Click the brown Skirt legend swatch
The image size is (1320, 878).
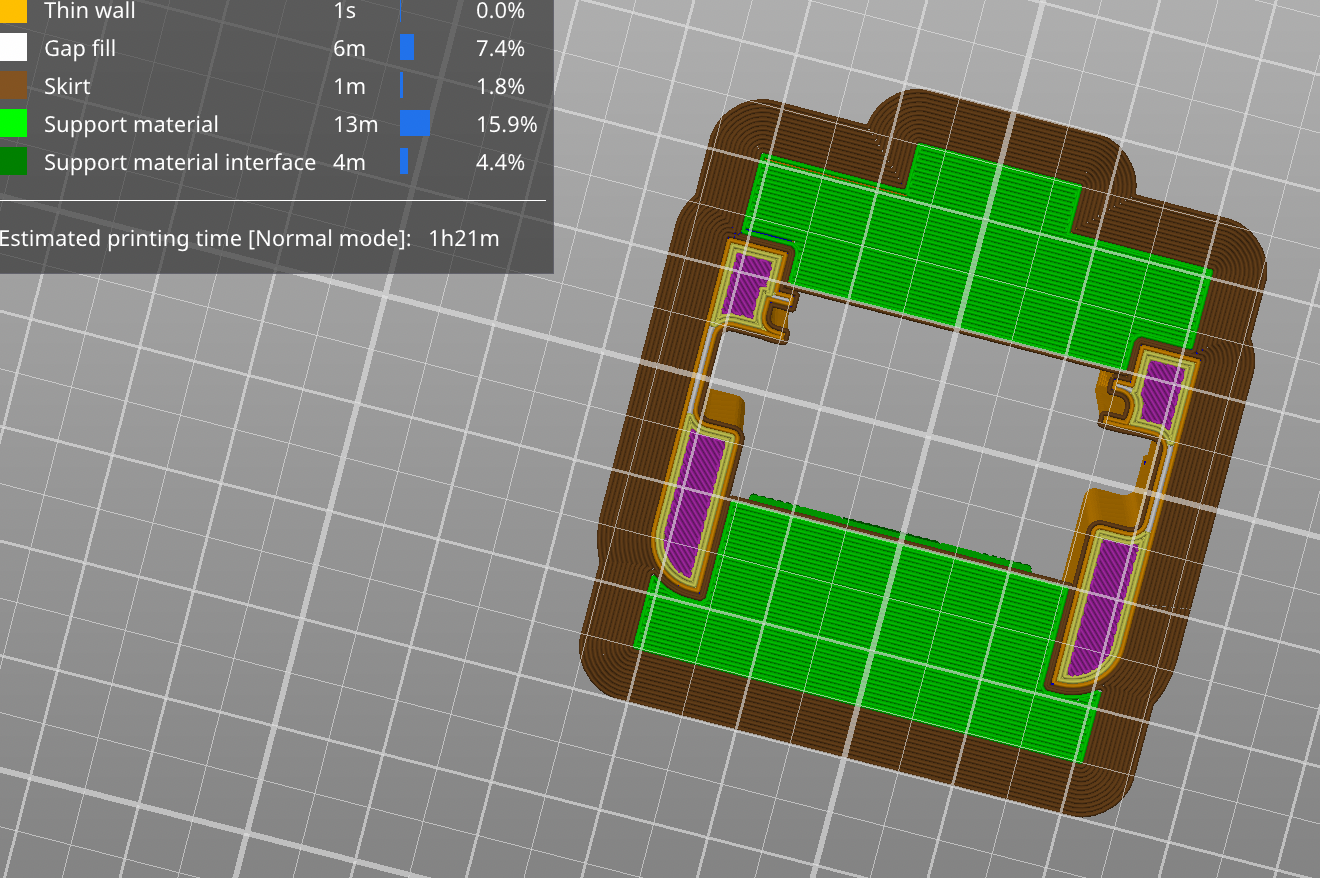pos(13,86)
